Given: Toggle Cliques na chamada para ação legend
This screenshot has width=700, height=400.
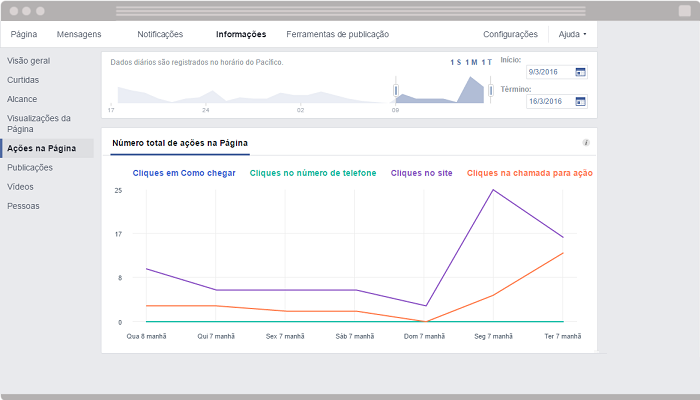Looking at the screenshot, I should coord(530,173).
